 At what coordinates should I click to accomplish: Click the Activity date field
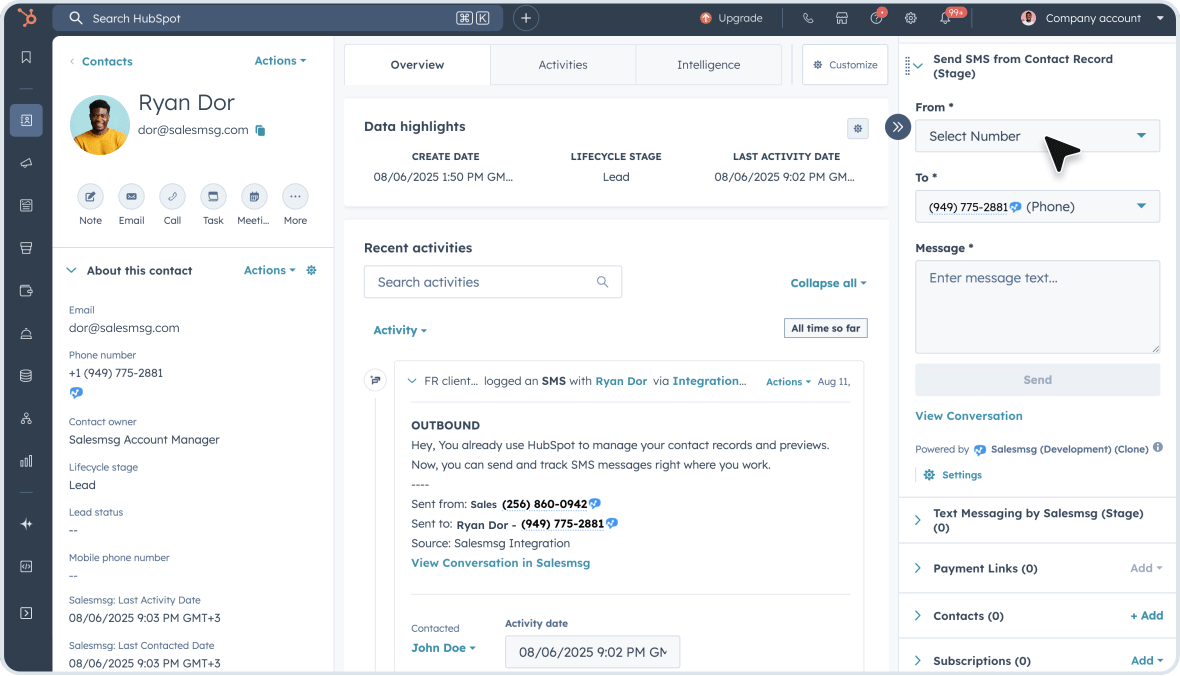[x=592, y=652]
